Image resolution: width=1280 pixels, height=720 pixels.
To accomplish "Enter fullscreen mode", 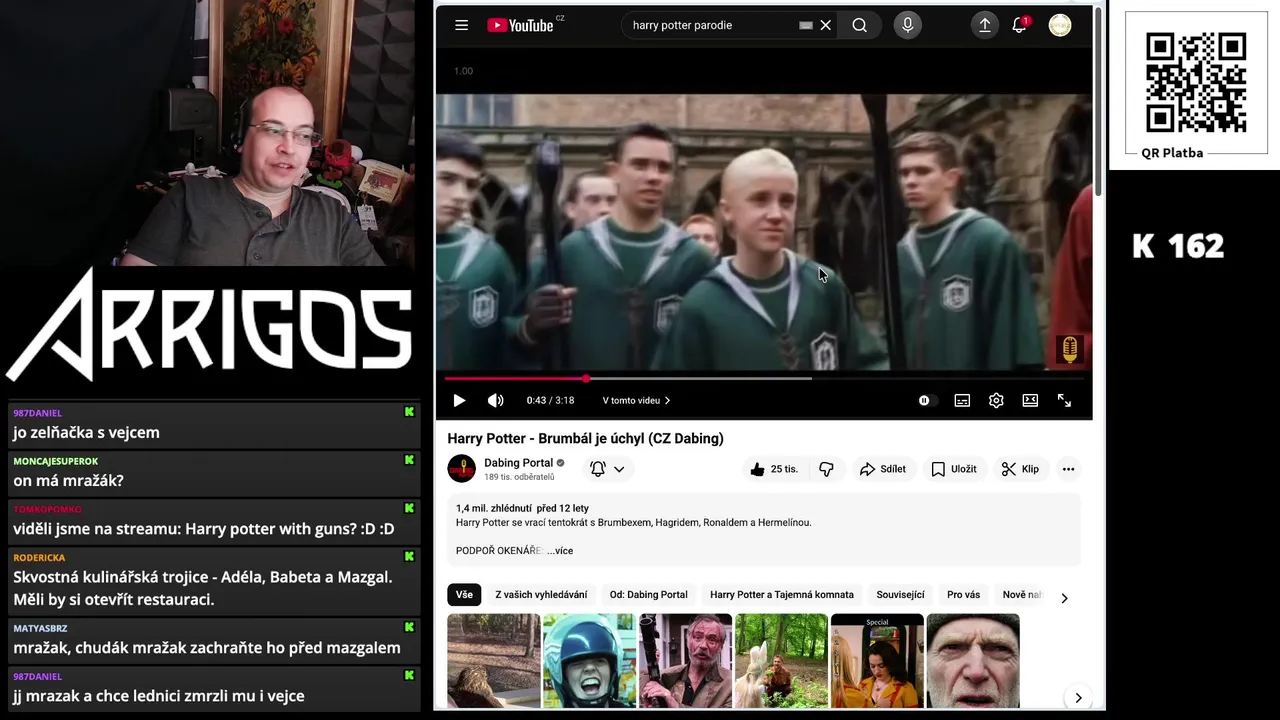I will pos(1064,400).
